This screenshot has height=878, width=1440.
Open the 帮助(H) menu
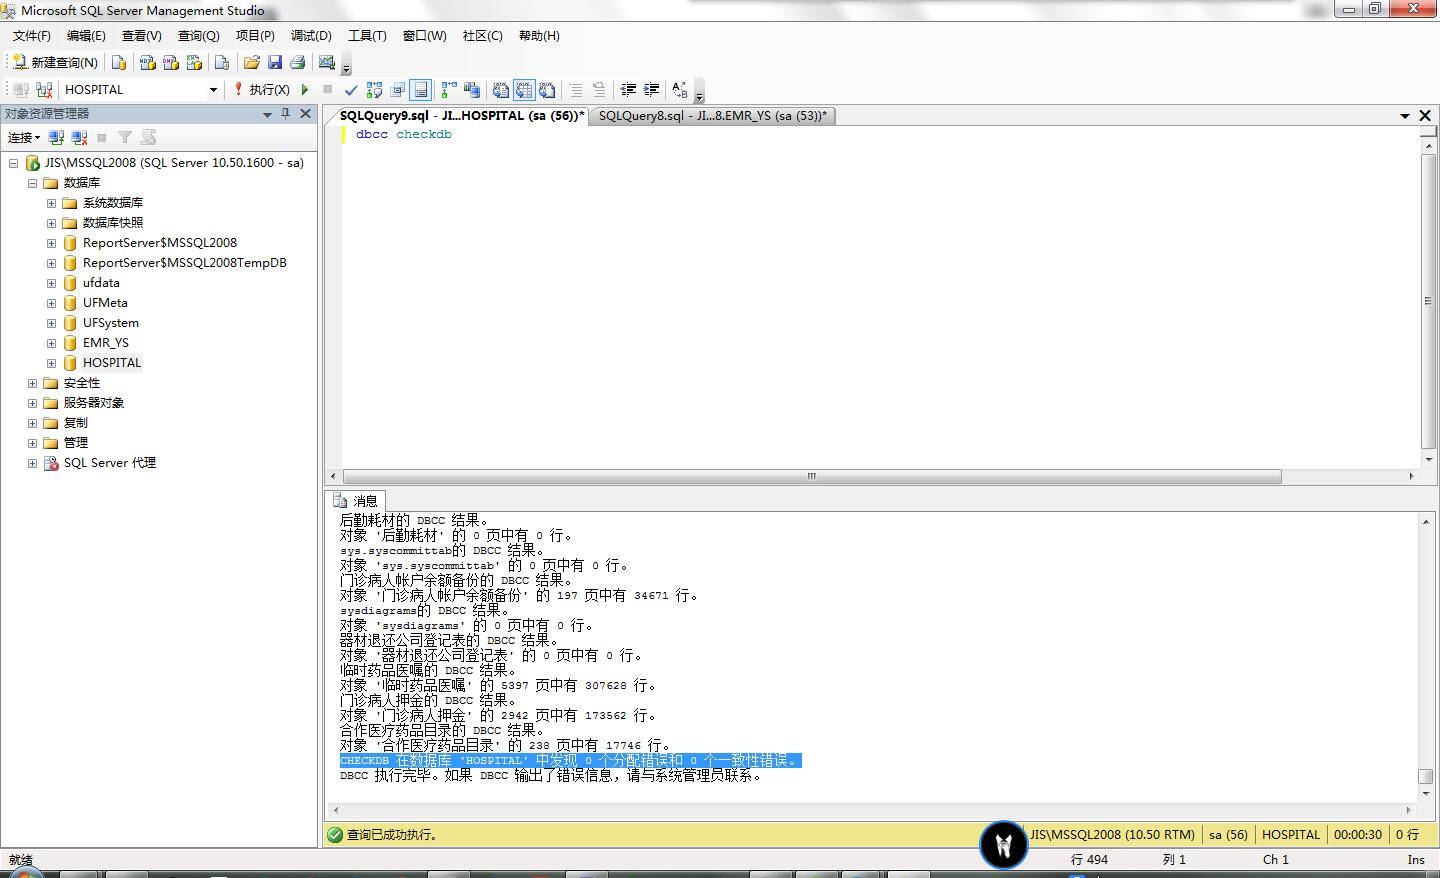tap(539, 36)
